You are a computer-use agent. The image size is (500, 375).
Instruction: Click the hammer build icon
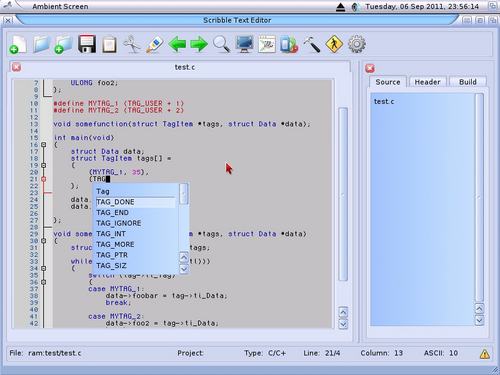coord(312,44)
